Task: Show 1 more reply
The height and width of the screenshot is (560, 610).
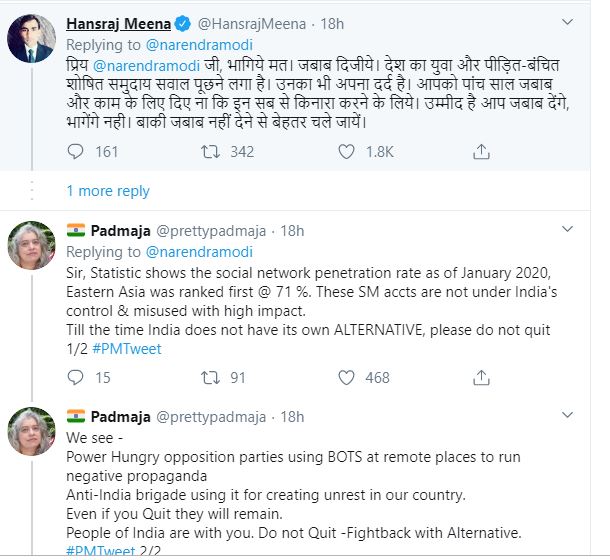Action: pyautogui.click(x=108, y=190)
